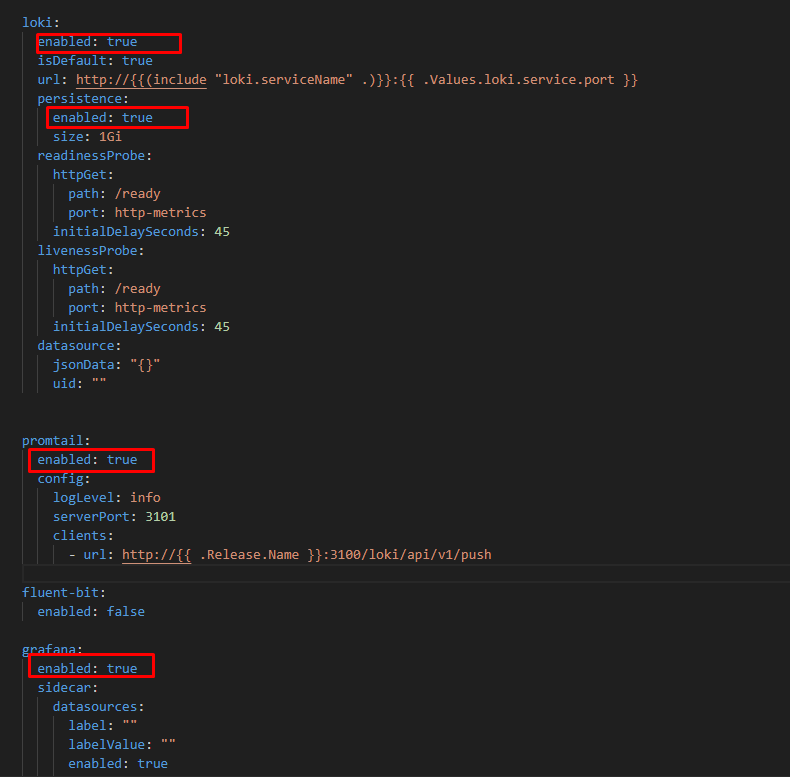Click grafana's highlighted enabled: true line
Screen dimensions: 790x777
91,666
